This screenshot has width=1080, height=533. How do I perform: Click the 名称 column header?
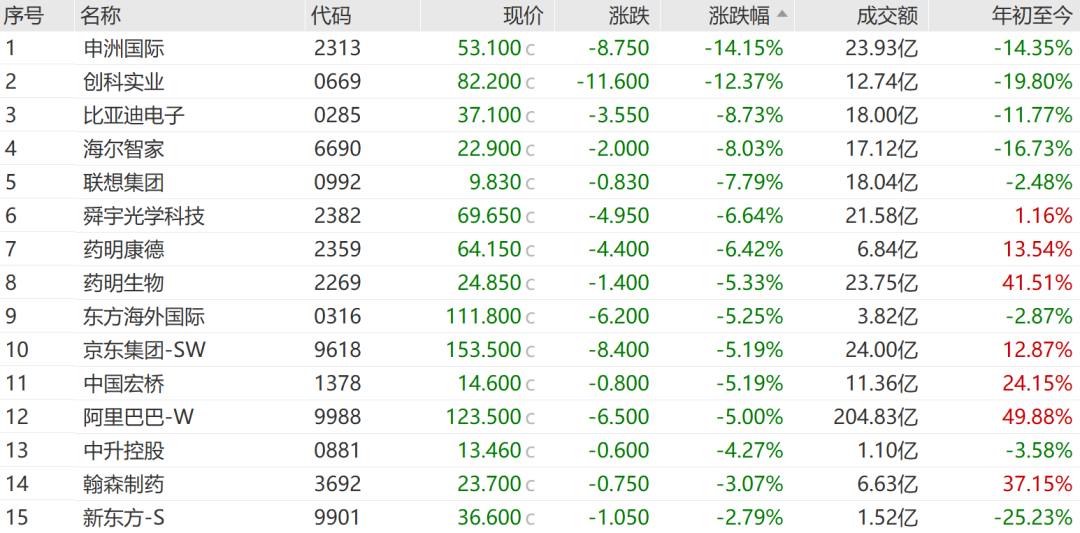104,15
